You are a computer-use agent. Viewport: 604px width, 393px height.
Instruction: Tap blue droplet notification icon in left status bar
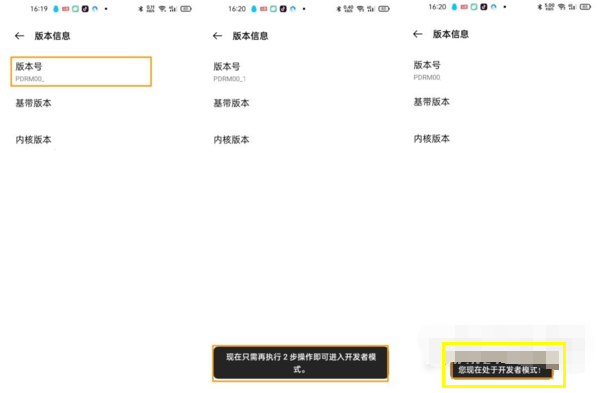56,9
